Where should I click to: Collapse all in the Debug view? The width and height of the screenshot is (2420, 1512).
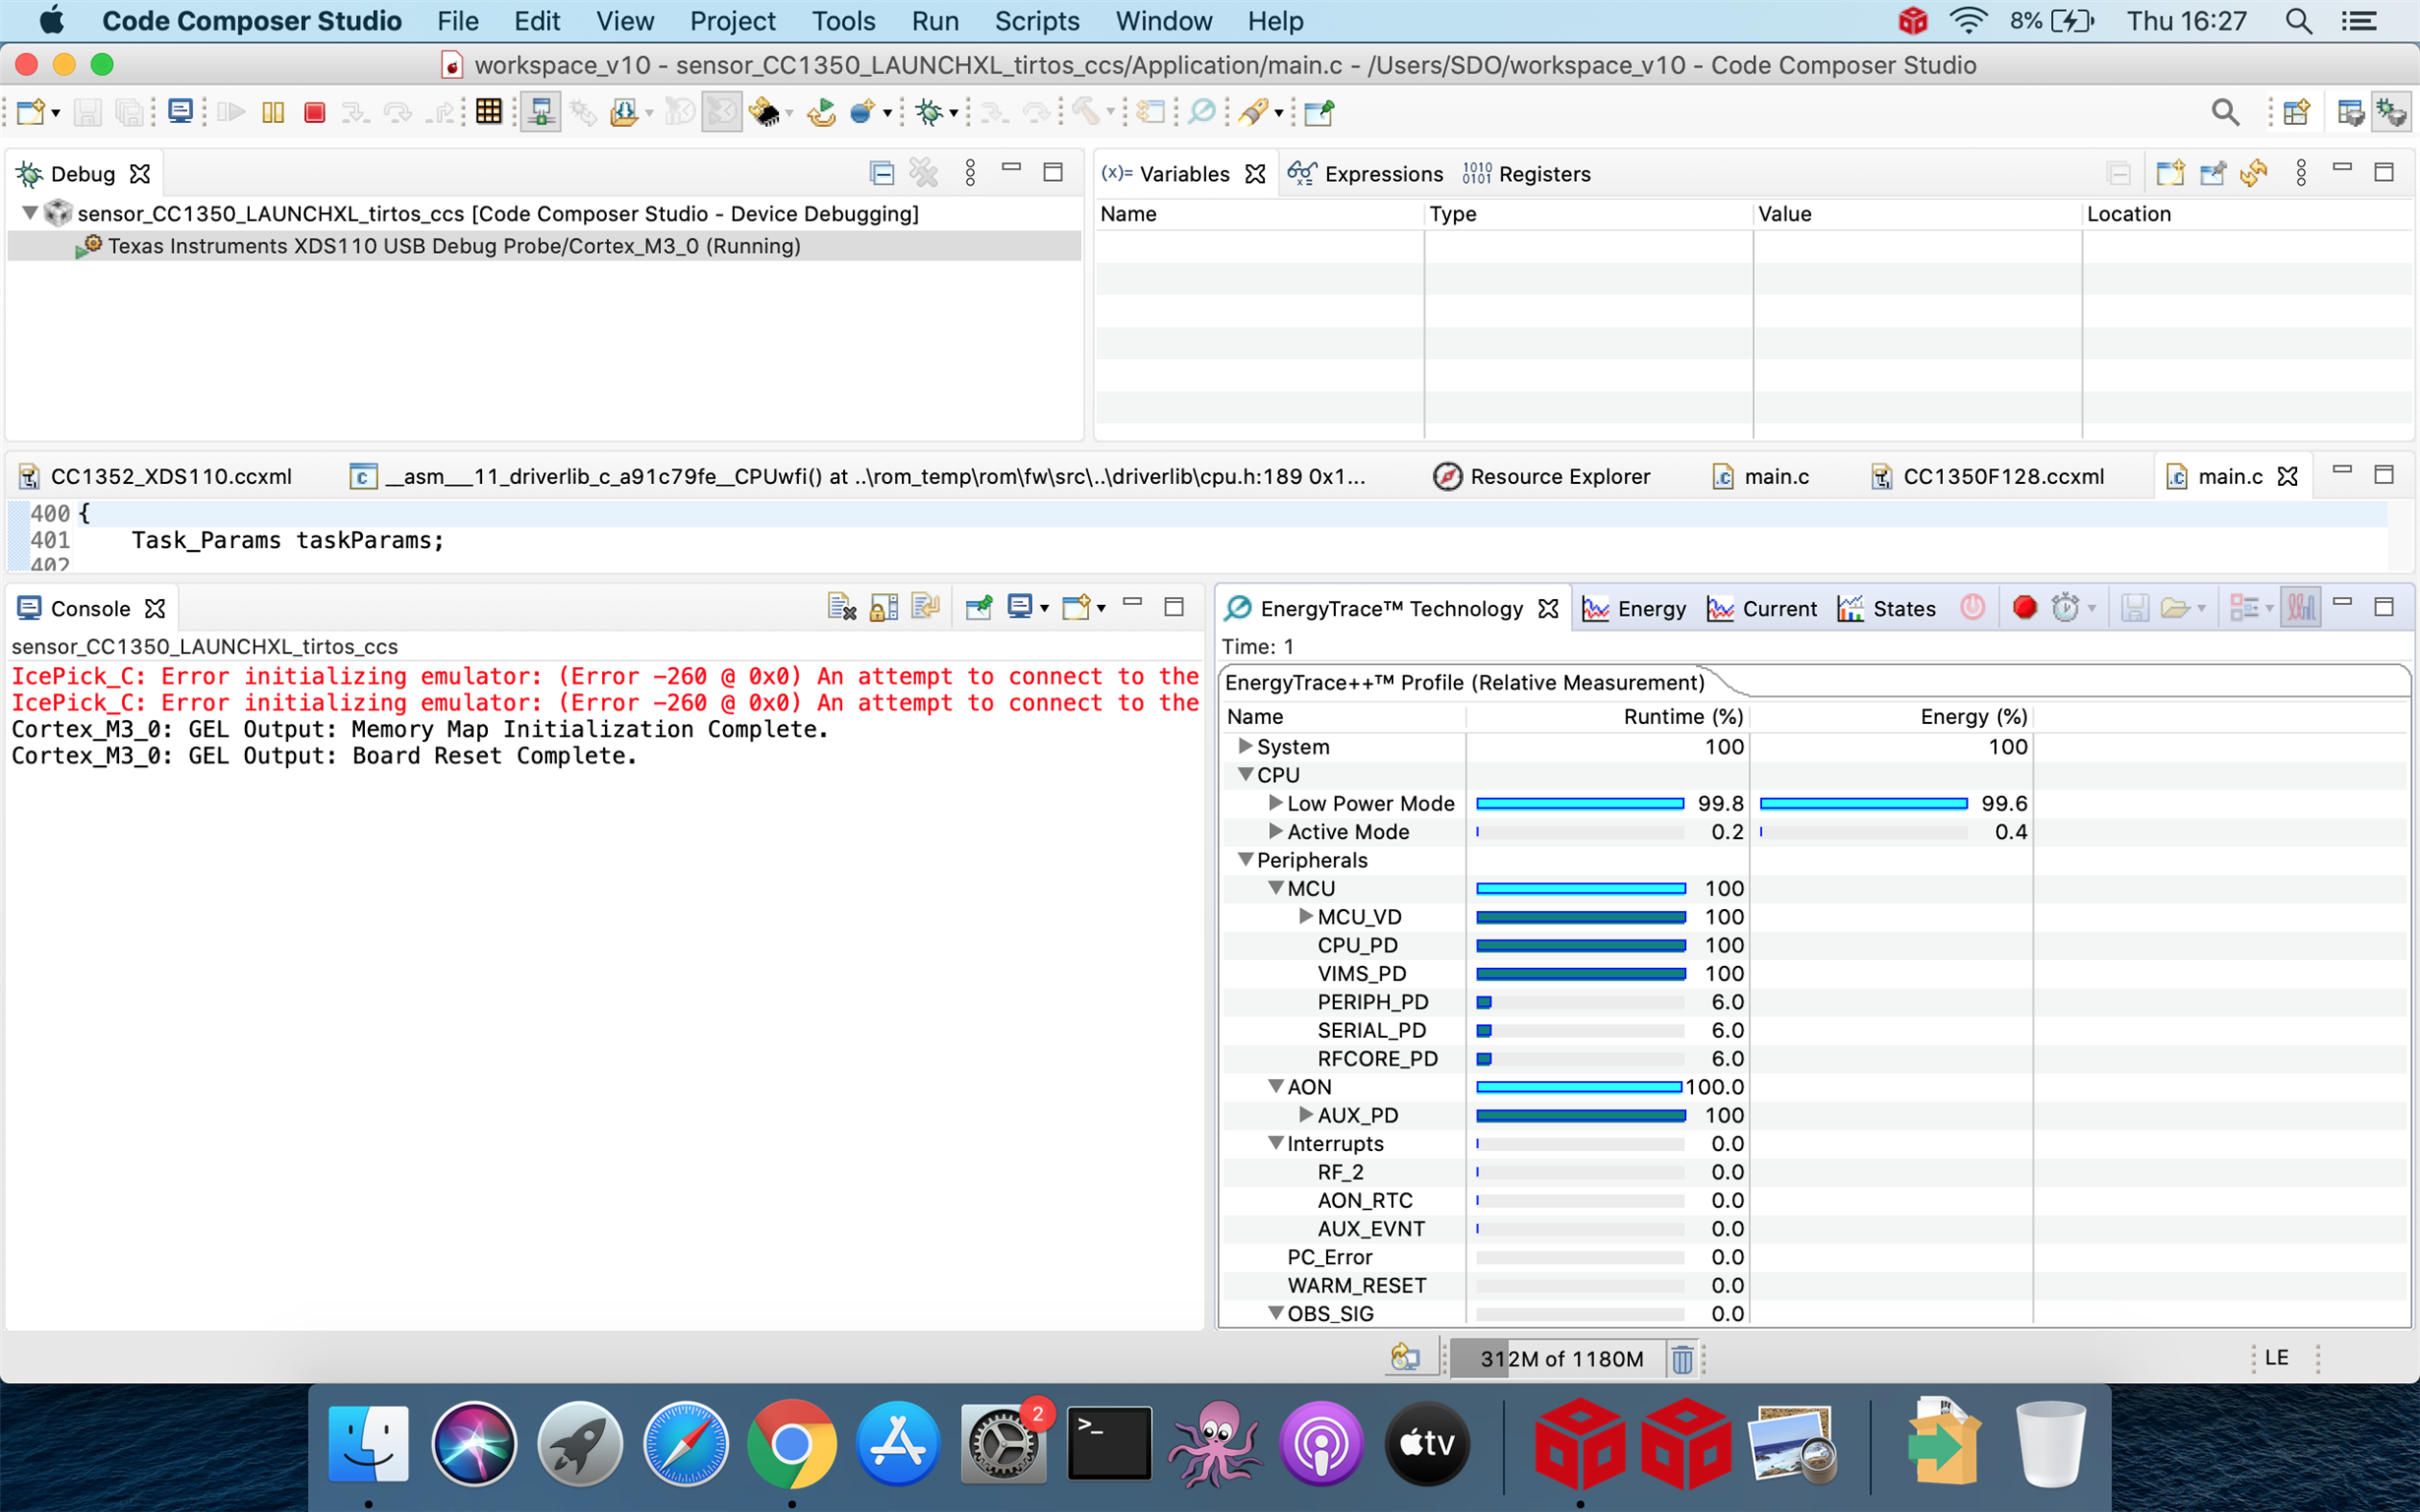click(x=881, y=173)
